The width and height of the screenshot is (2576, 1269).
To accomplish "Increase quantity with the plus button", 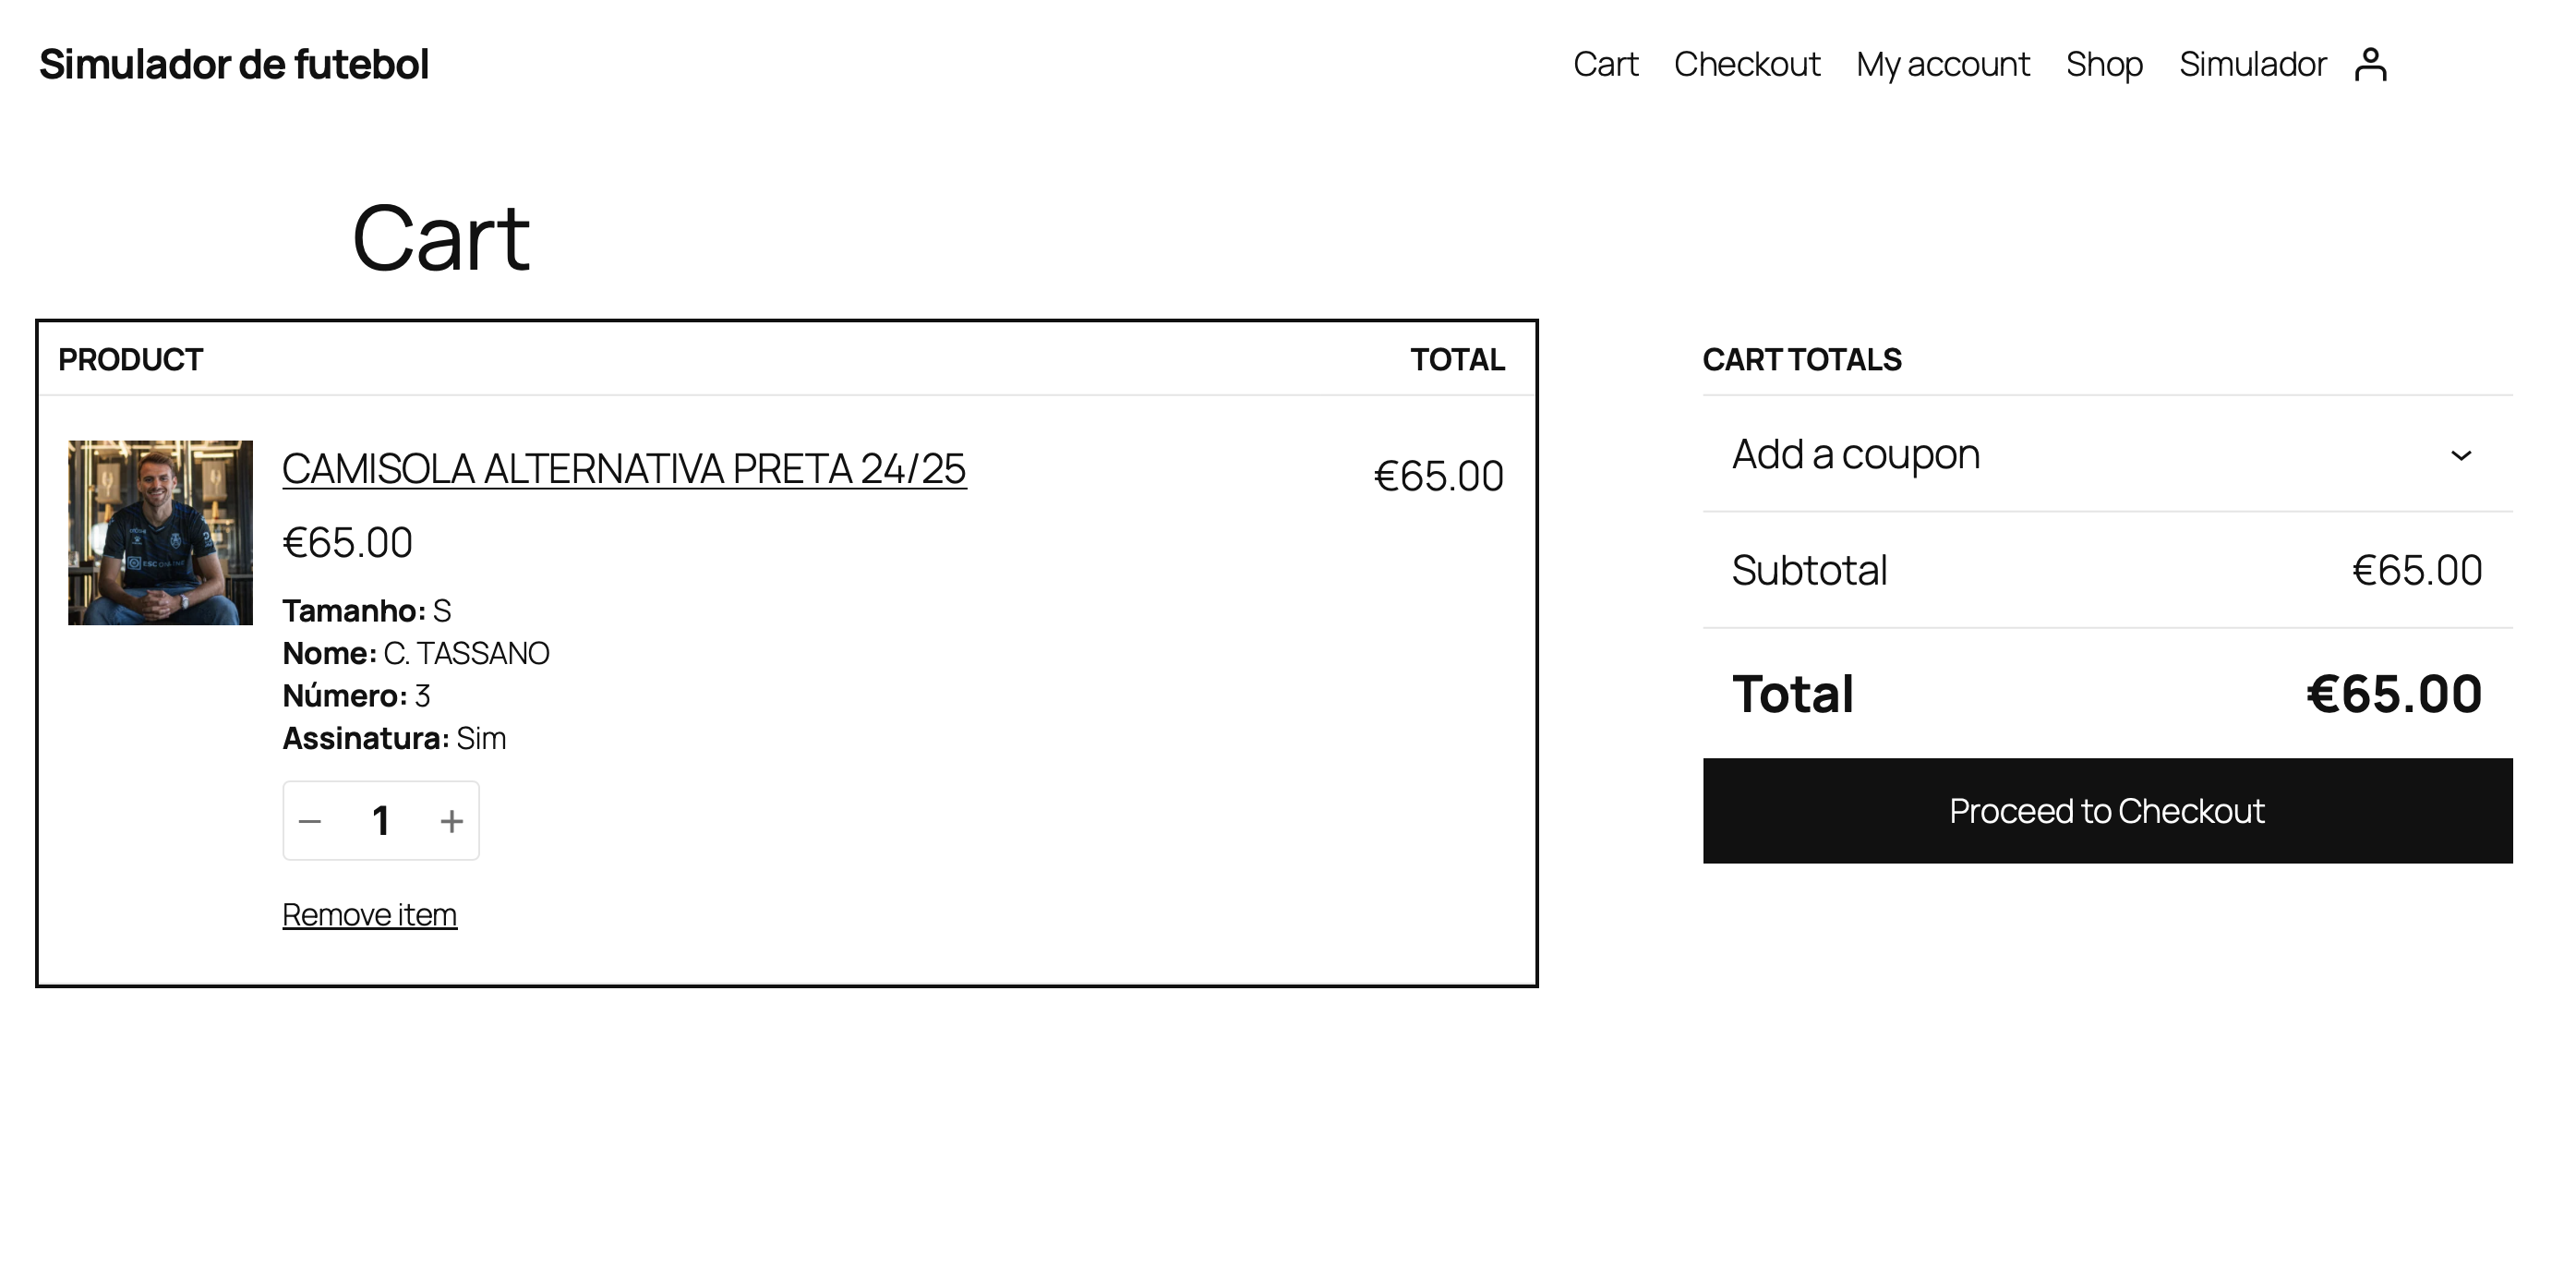I will point(452,821).
